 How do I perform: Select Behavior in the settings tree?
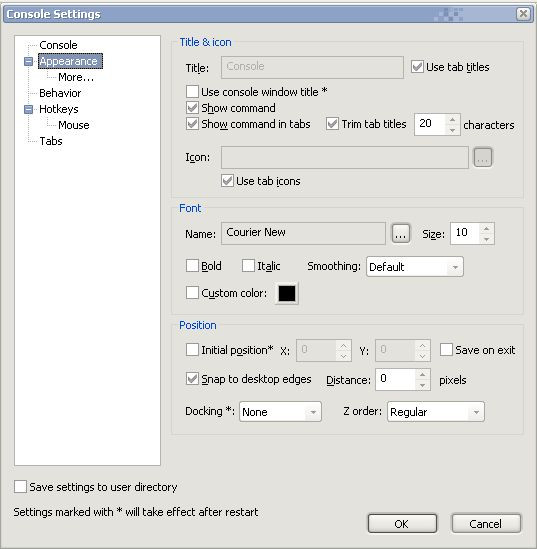pyautogui.click(x=60, y=93)
